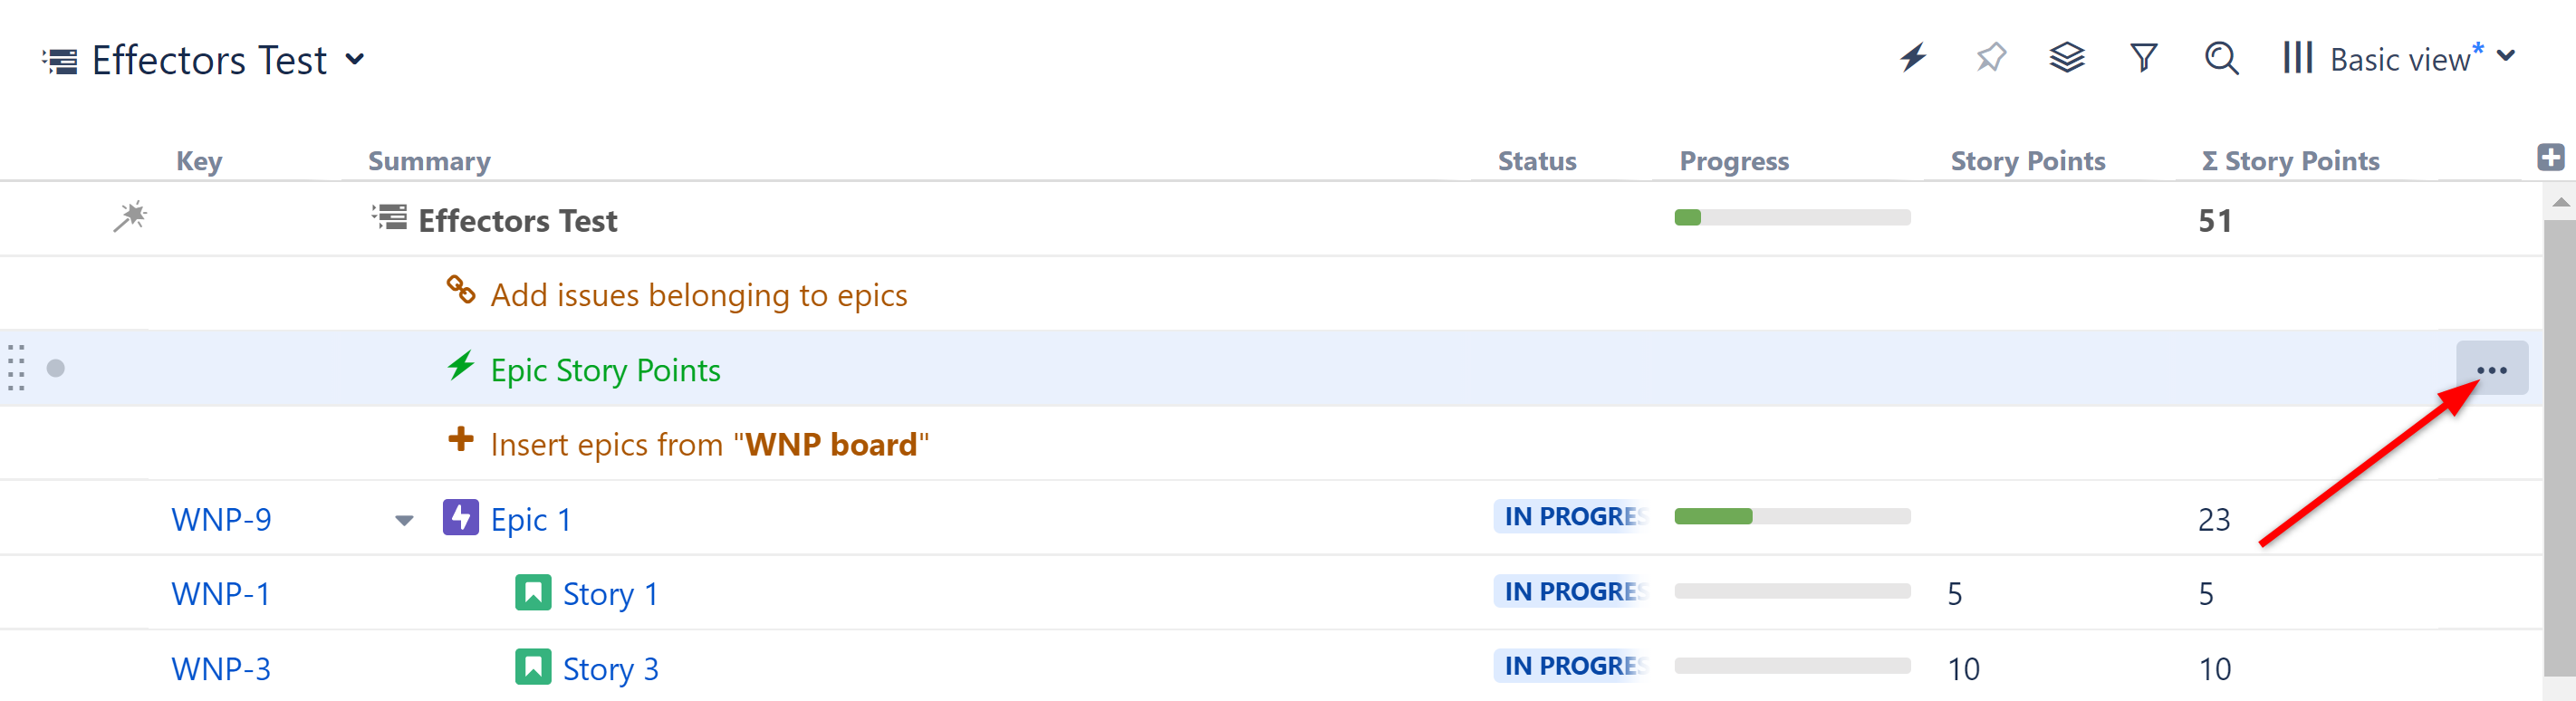Screen dimensions: 2576x701
Task: Grab the drag handle on Epic Story Points row
Action: (16, 368)
